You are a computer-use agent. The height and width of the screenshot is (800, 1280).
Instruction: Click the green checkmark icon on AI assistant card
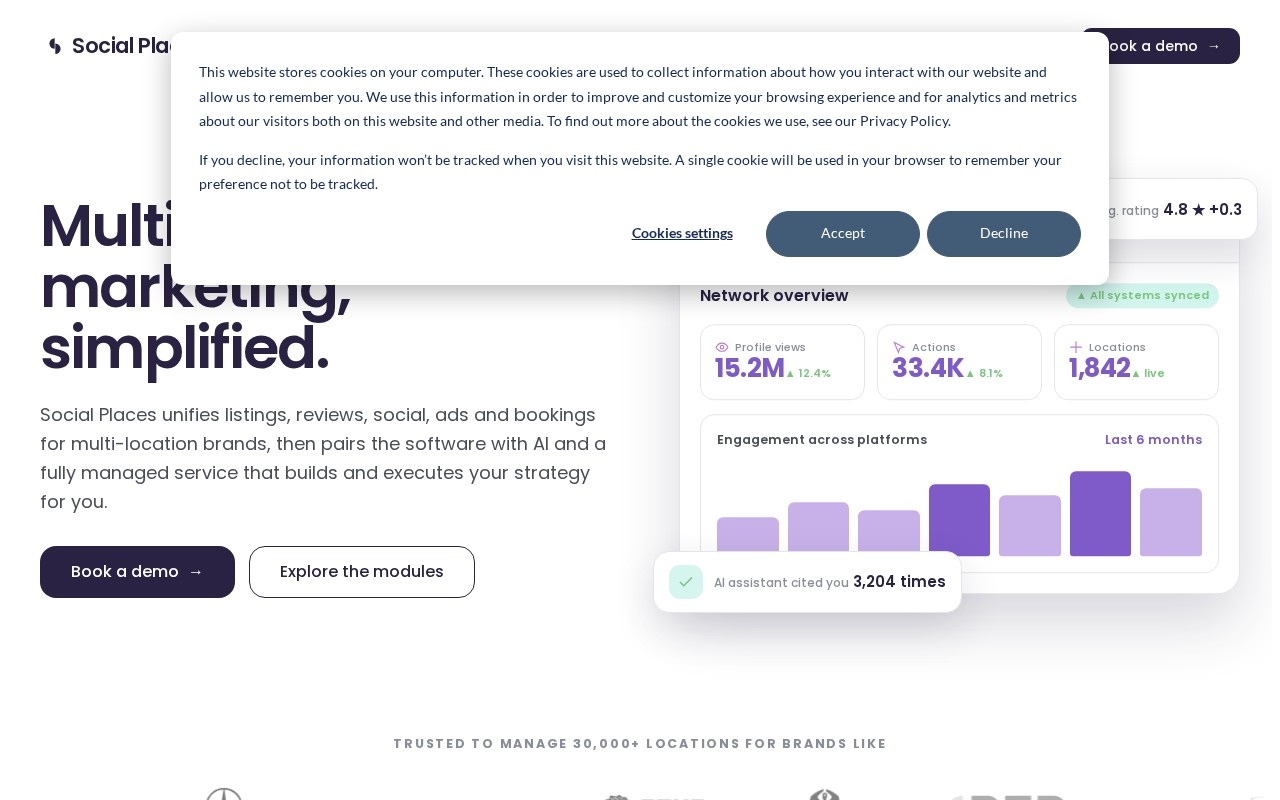tap(686, 582)
